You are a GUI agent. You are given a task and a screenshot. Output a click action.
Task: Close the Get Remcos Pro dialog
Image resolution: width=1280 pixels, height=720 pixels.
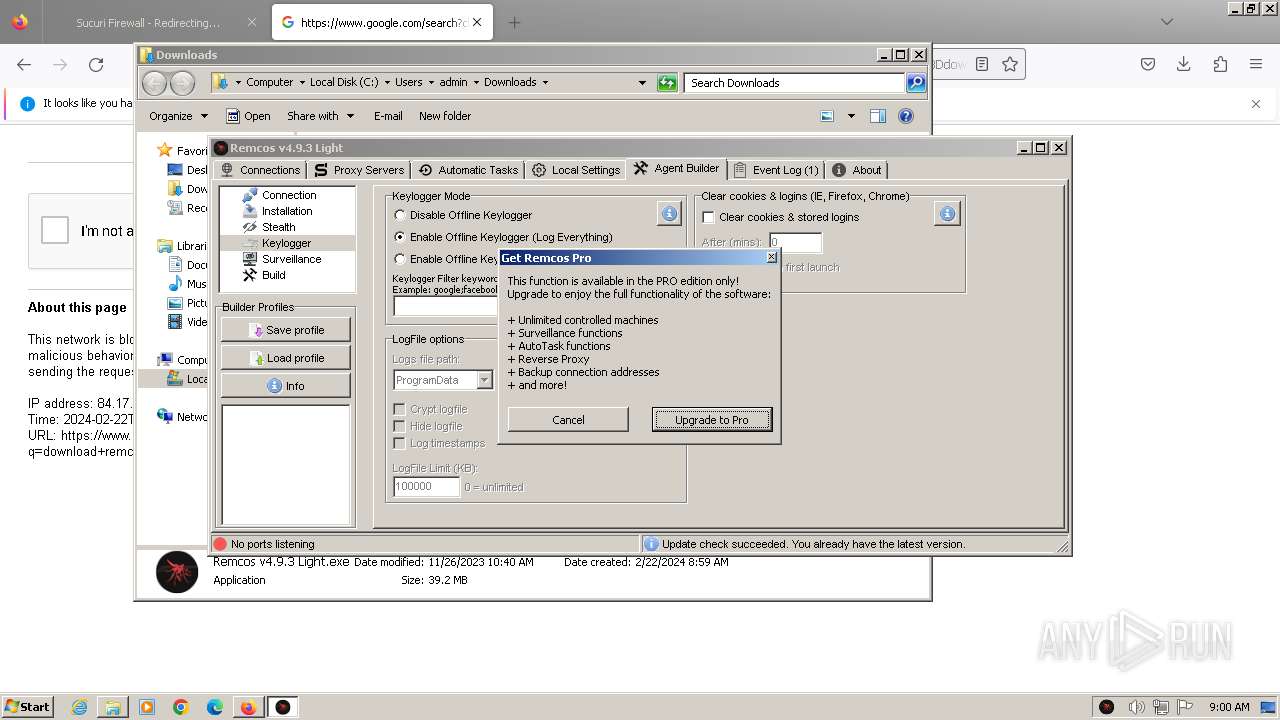point(771,257)
